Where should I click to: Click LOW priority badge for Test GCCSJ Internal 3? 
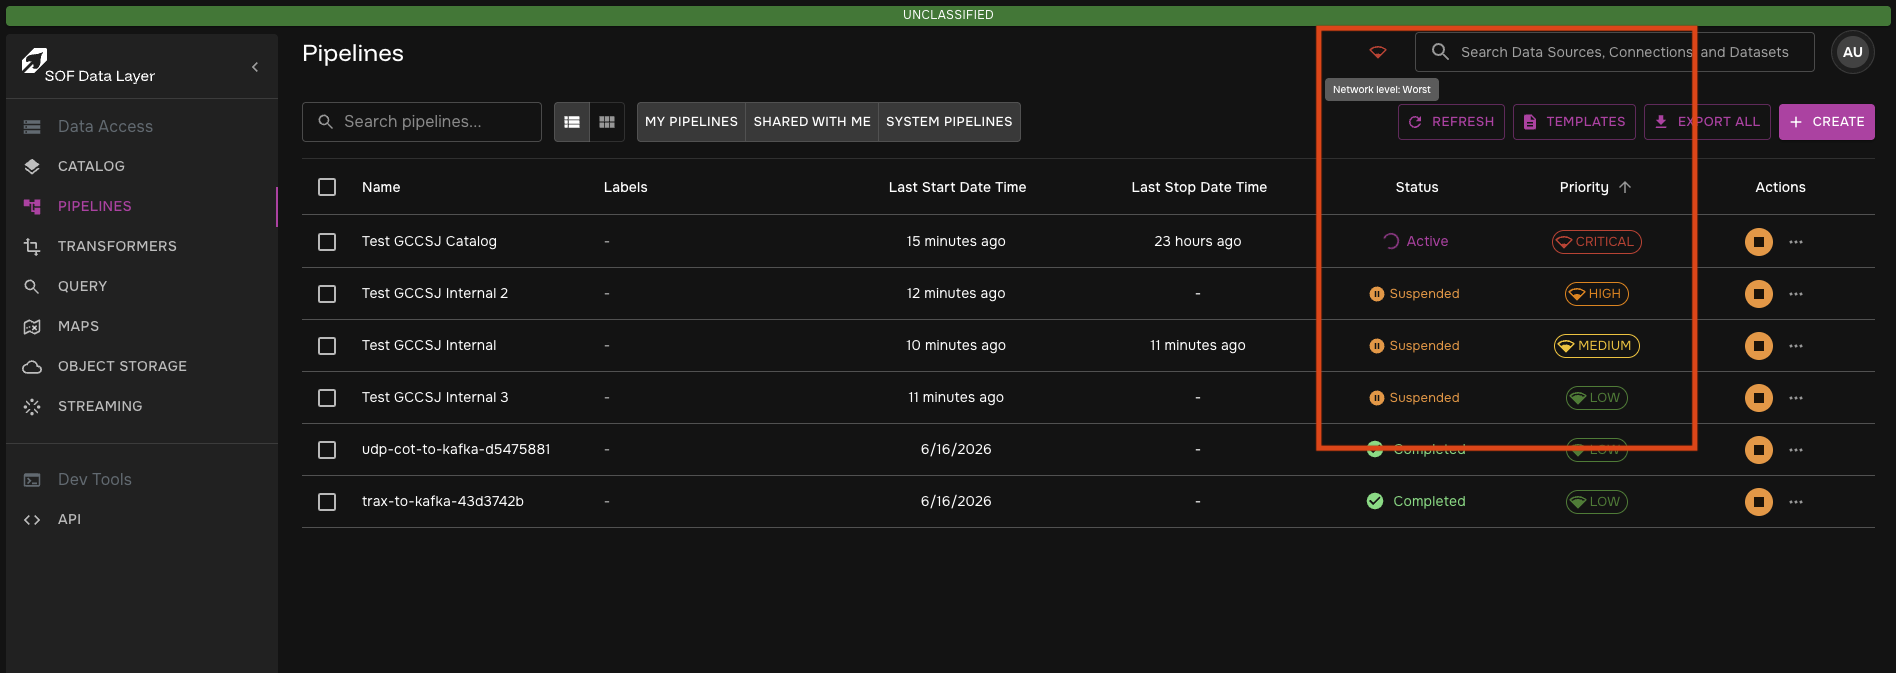tap(1596, 397)
